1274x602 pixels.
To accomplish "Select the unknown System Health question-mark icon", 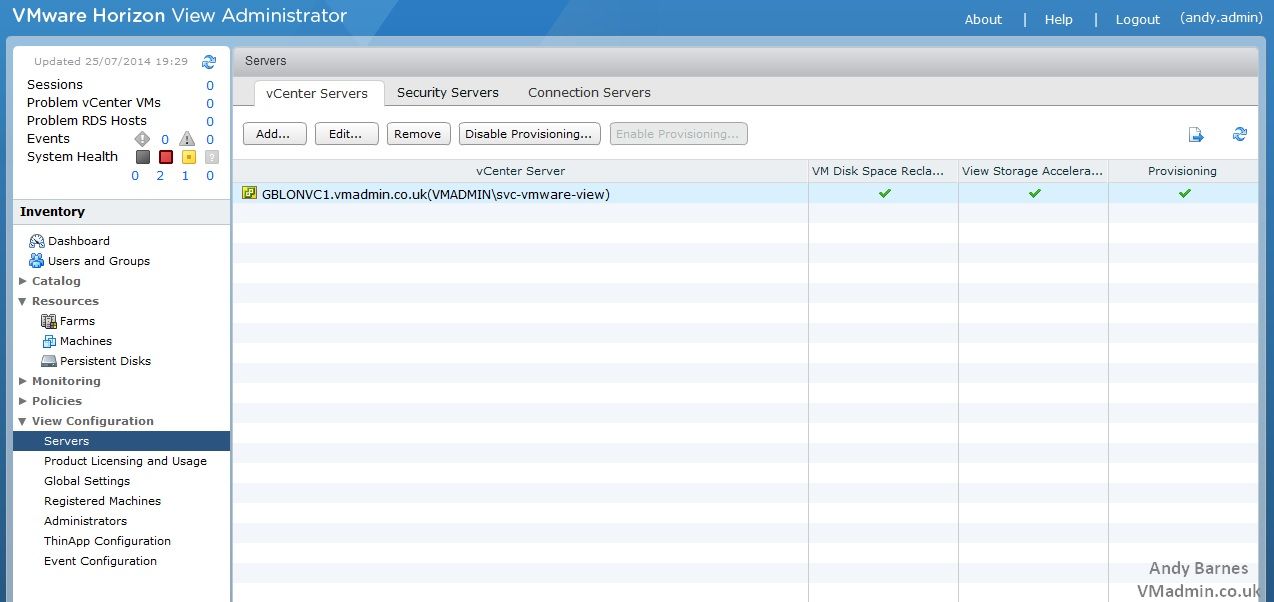I will 211,157.
